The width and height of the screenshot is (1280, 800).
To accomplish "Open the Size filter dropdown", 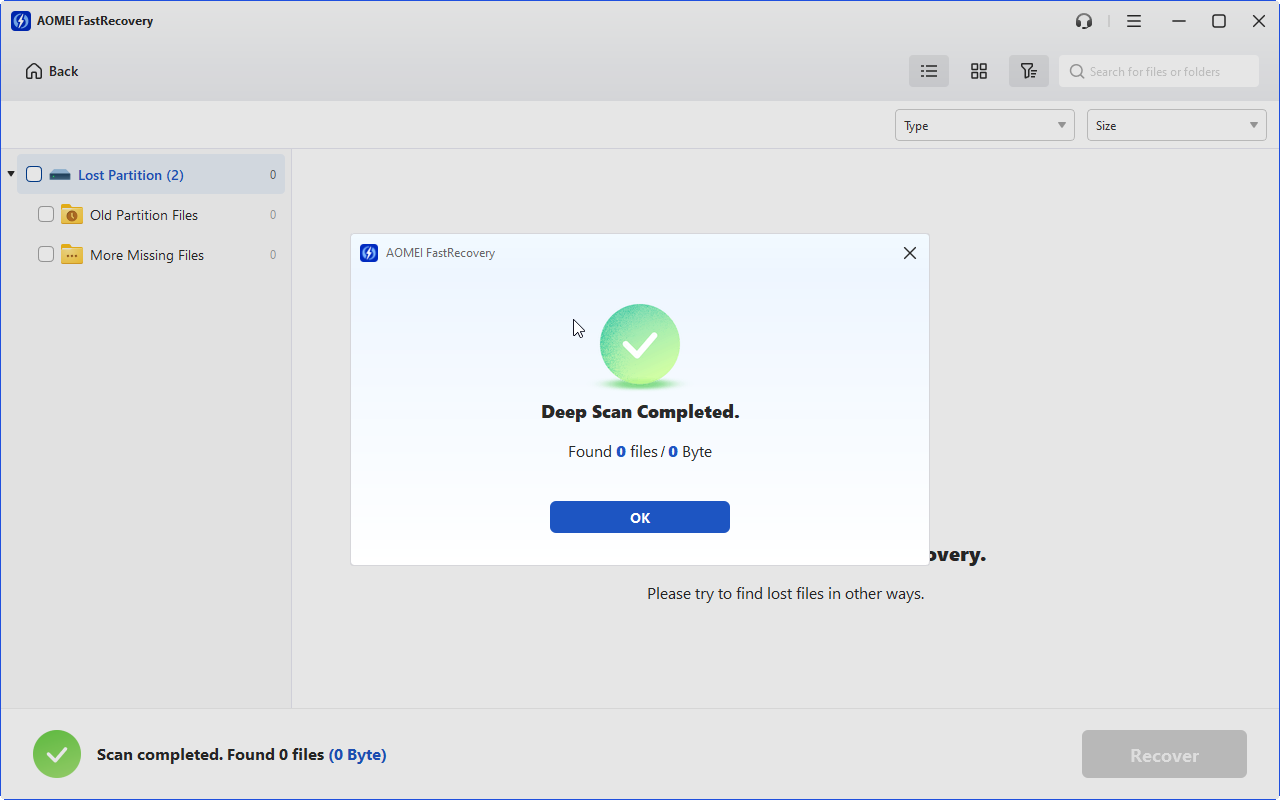I will click(1176, 125).
